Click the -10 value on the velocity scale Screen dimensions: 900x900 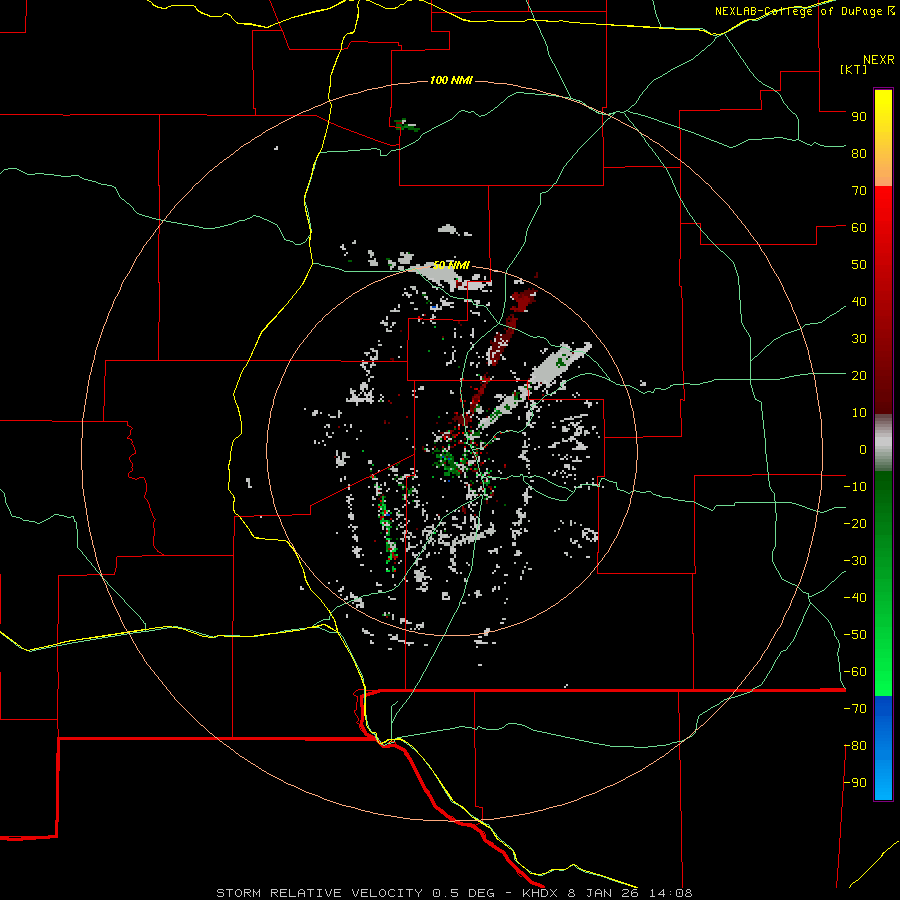pos(855,487)
